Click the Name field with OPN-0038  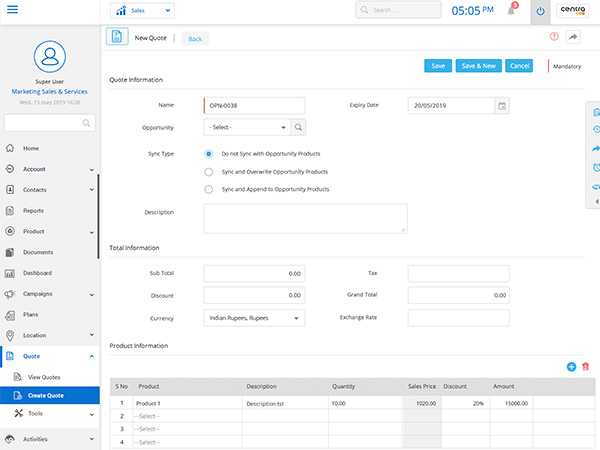254,106
